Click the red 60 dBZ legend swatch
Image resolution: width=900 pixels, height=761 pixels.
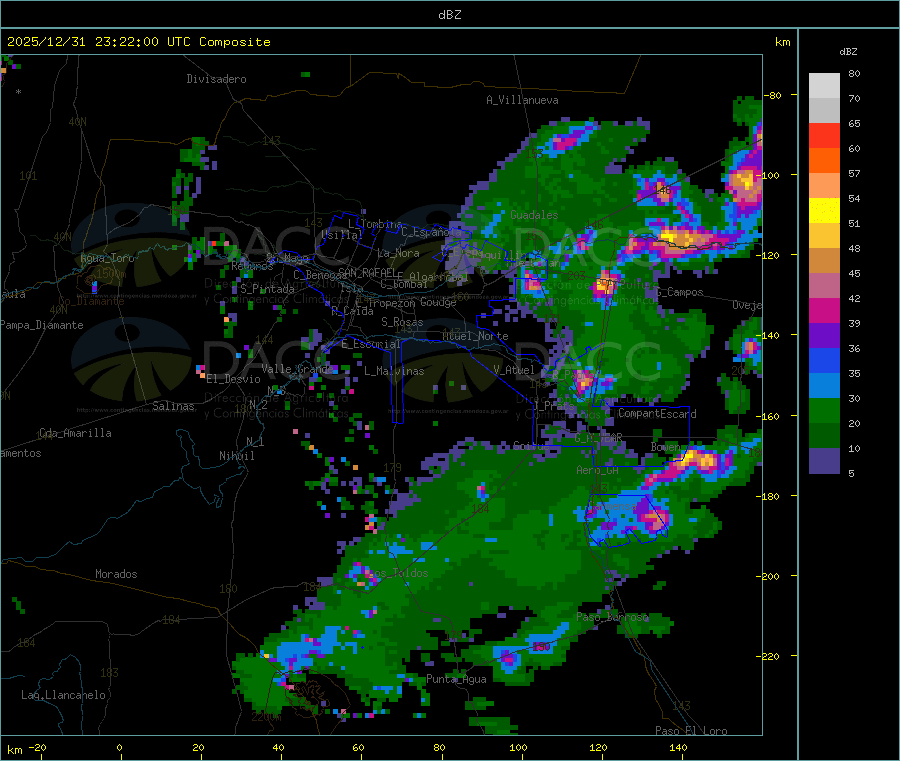[824, 135]
